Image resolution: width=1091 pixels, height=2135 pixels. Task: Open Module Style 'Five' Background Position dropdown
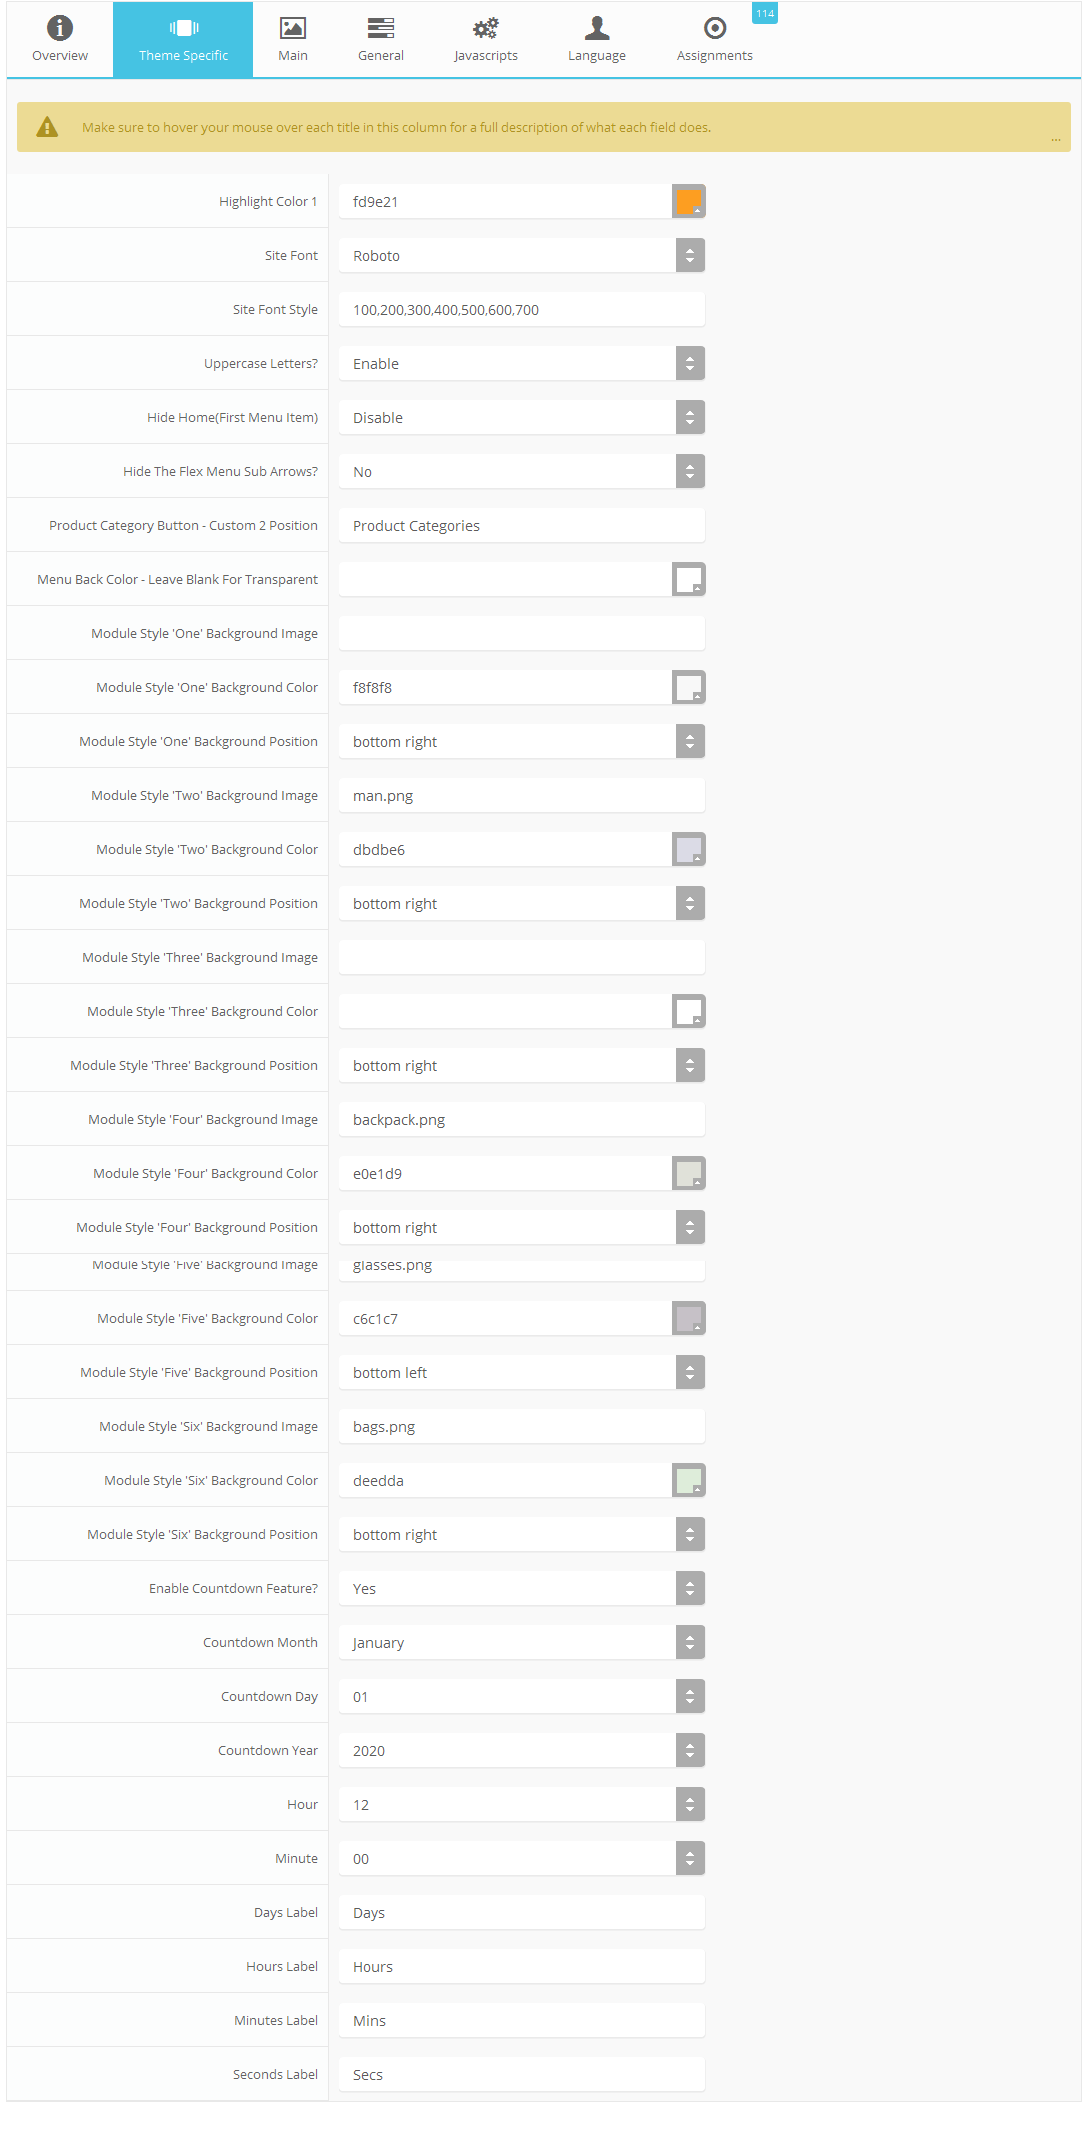point(522,1372)
